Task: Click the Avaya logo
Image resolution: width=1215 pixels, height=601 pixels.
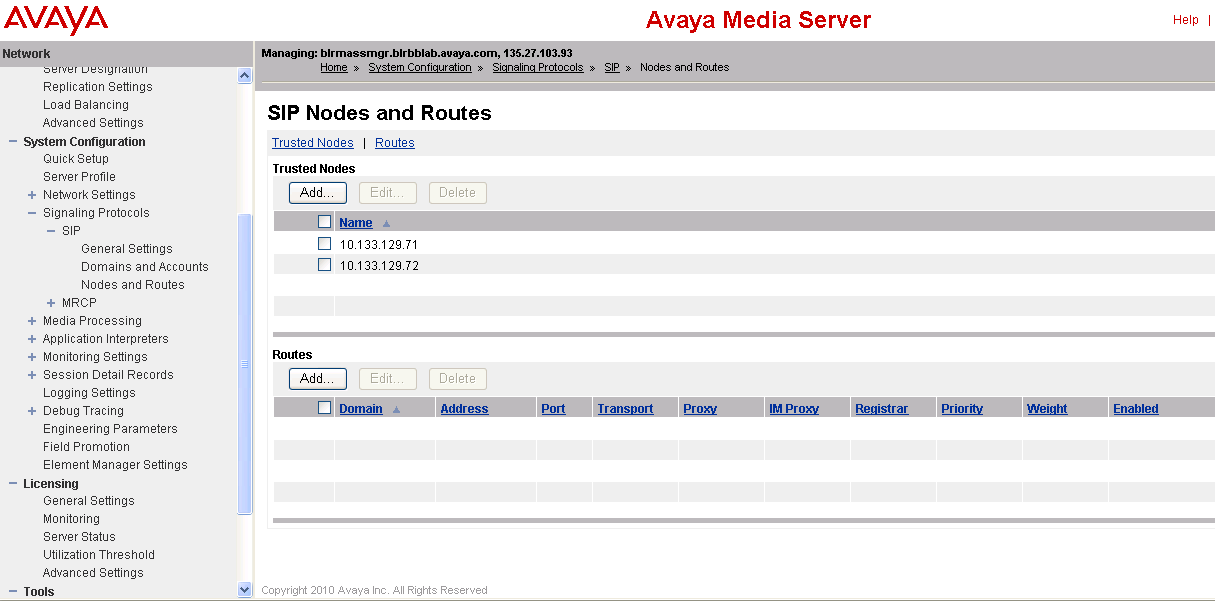Action: [55, 19]
